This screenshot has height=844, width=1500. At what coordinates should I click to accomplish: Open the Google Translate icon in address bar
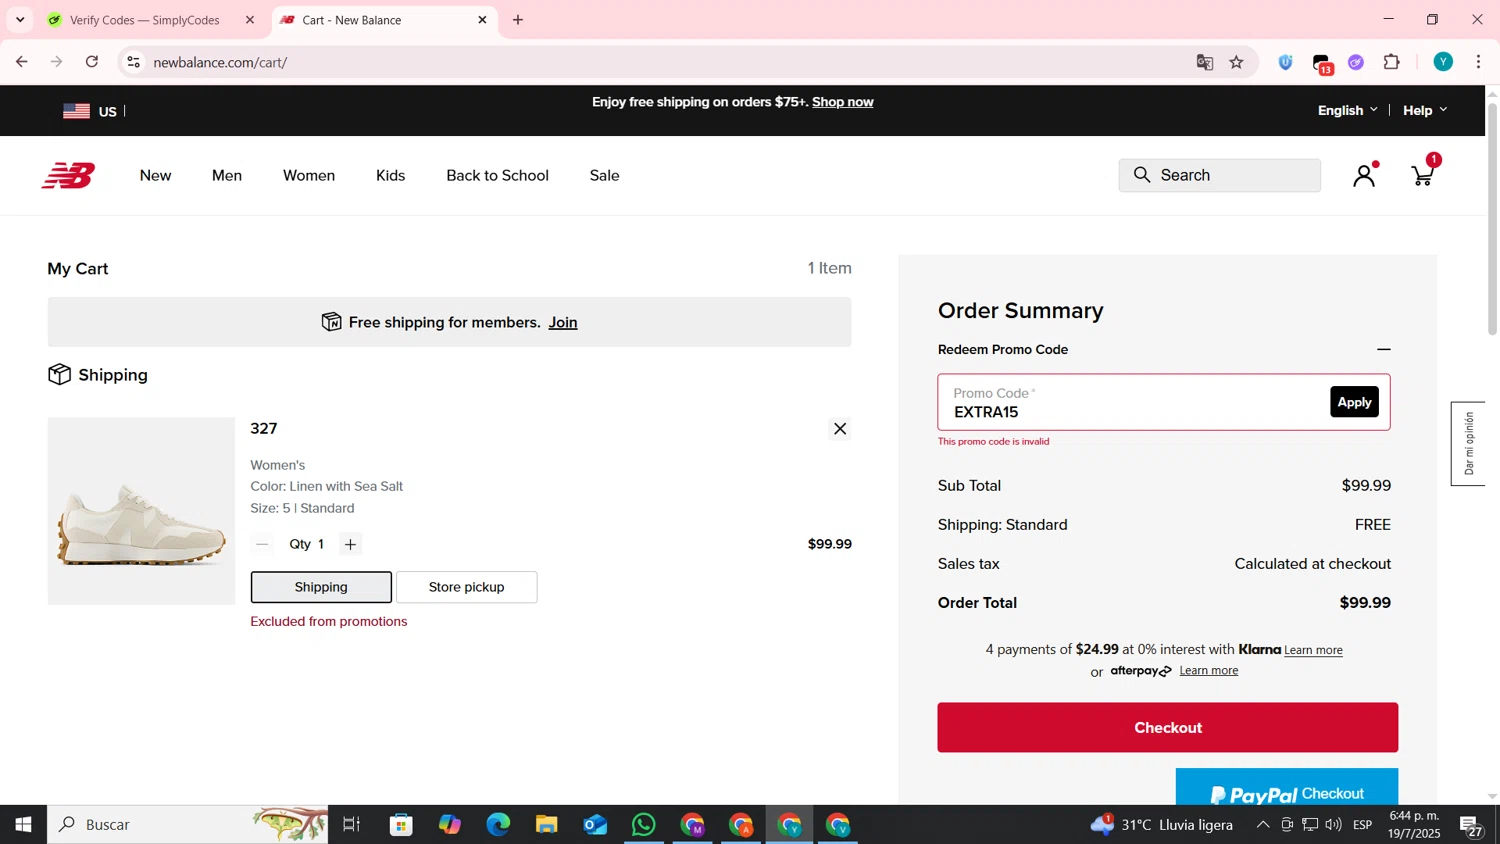pos(1205,62)
